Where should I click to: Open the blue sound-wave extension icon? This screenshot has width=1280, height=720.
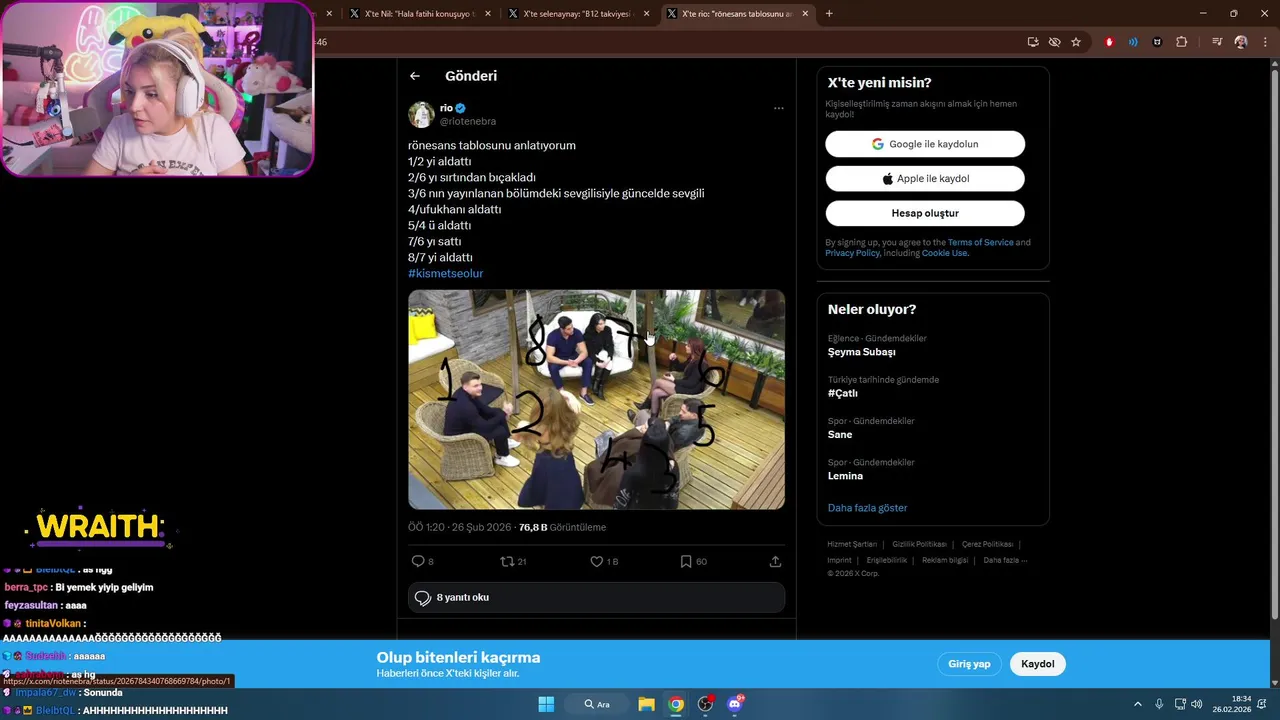tap(1133, 42)
